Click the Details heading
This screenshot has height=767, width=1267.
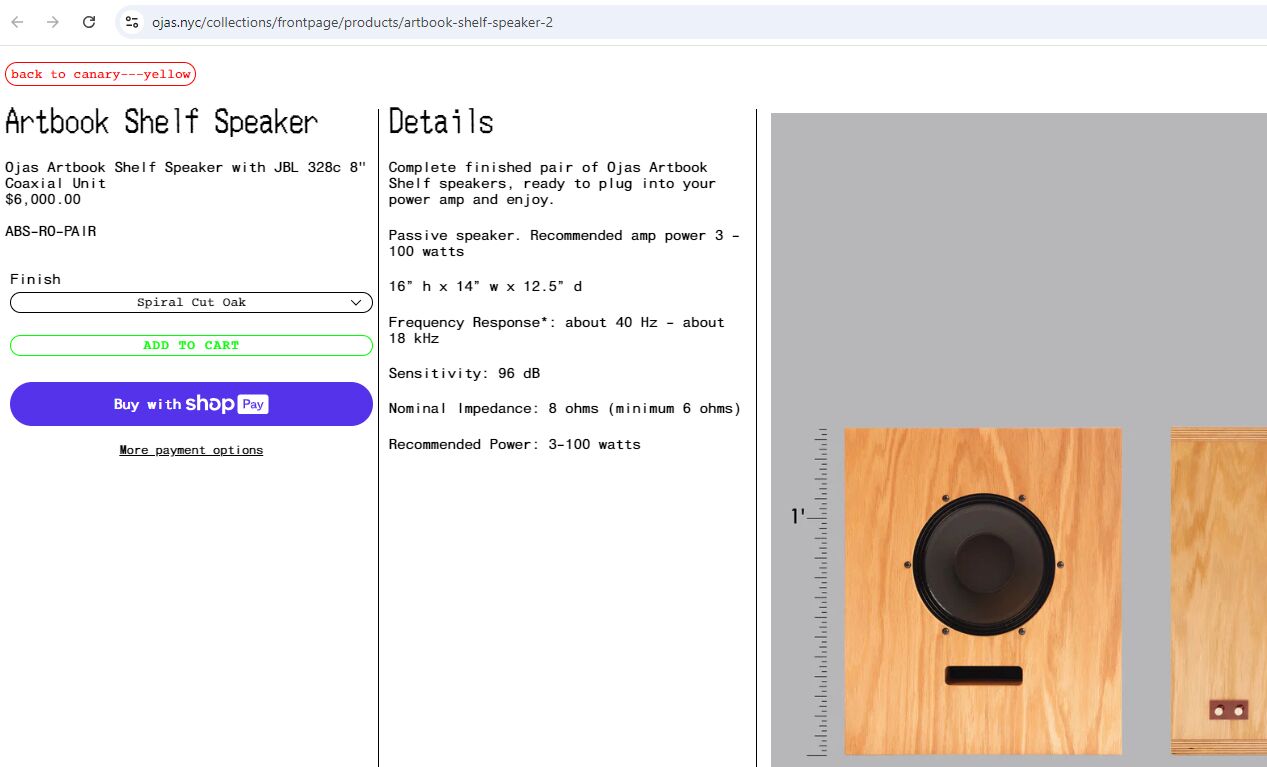[x=441, y=122]
